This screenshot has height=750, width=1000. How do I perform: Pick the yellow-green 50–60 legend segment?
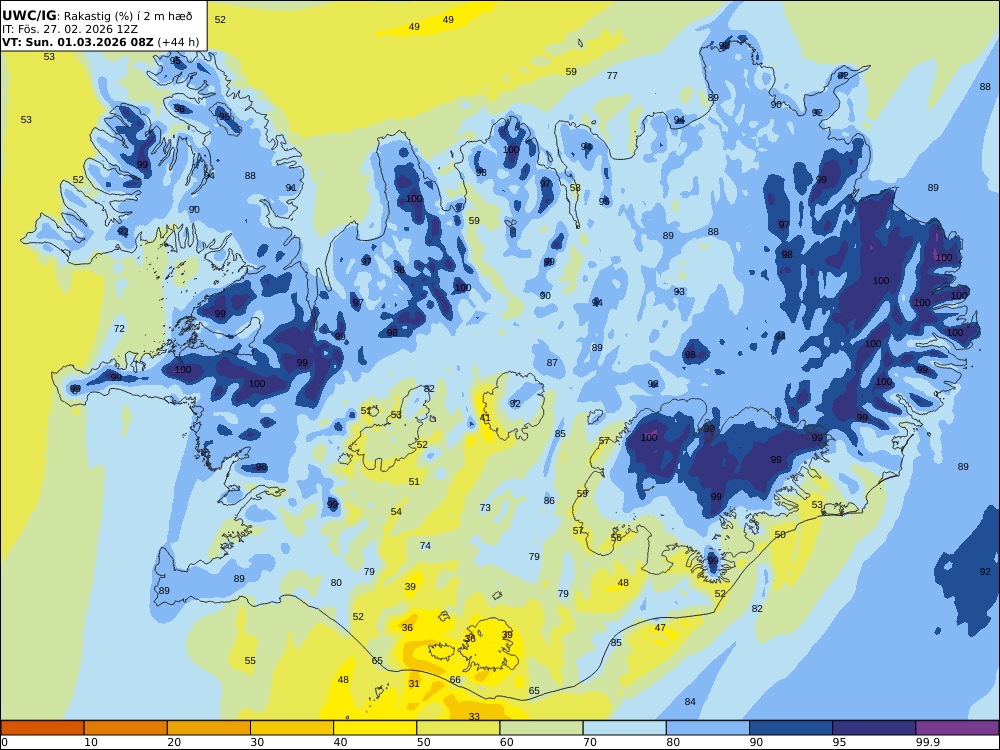[x=458, y=728]
